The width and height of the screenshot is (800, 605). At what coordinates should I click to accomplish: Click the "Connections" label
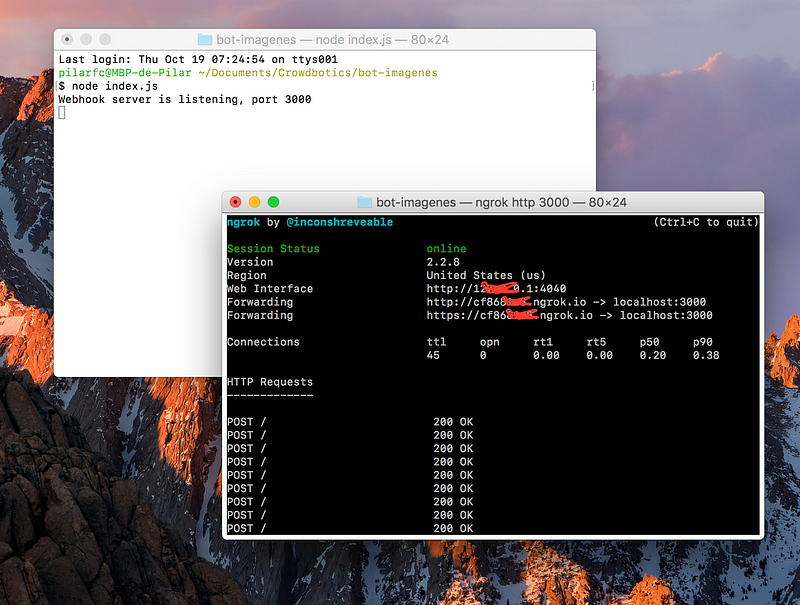tap(263, 342)
